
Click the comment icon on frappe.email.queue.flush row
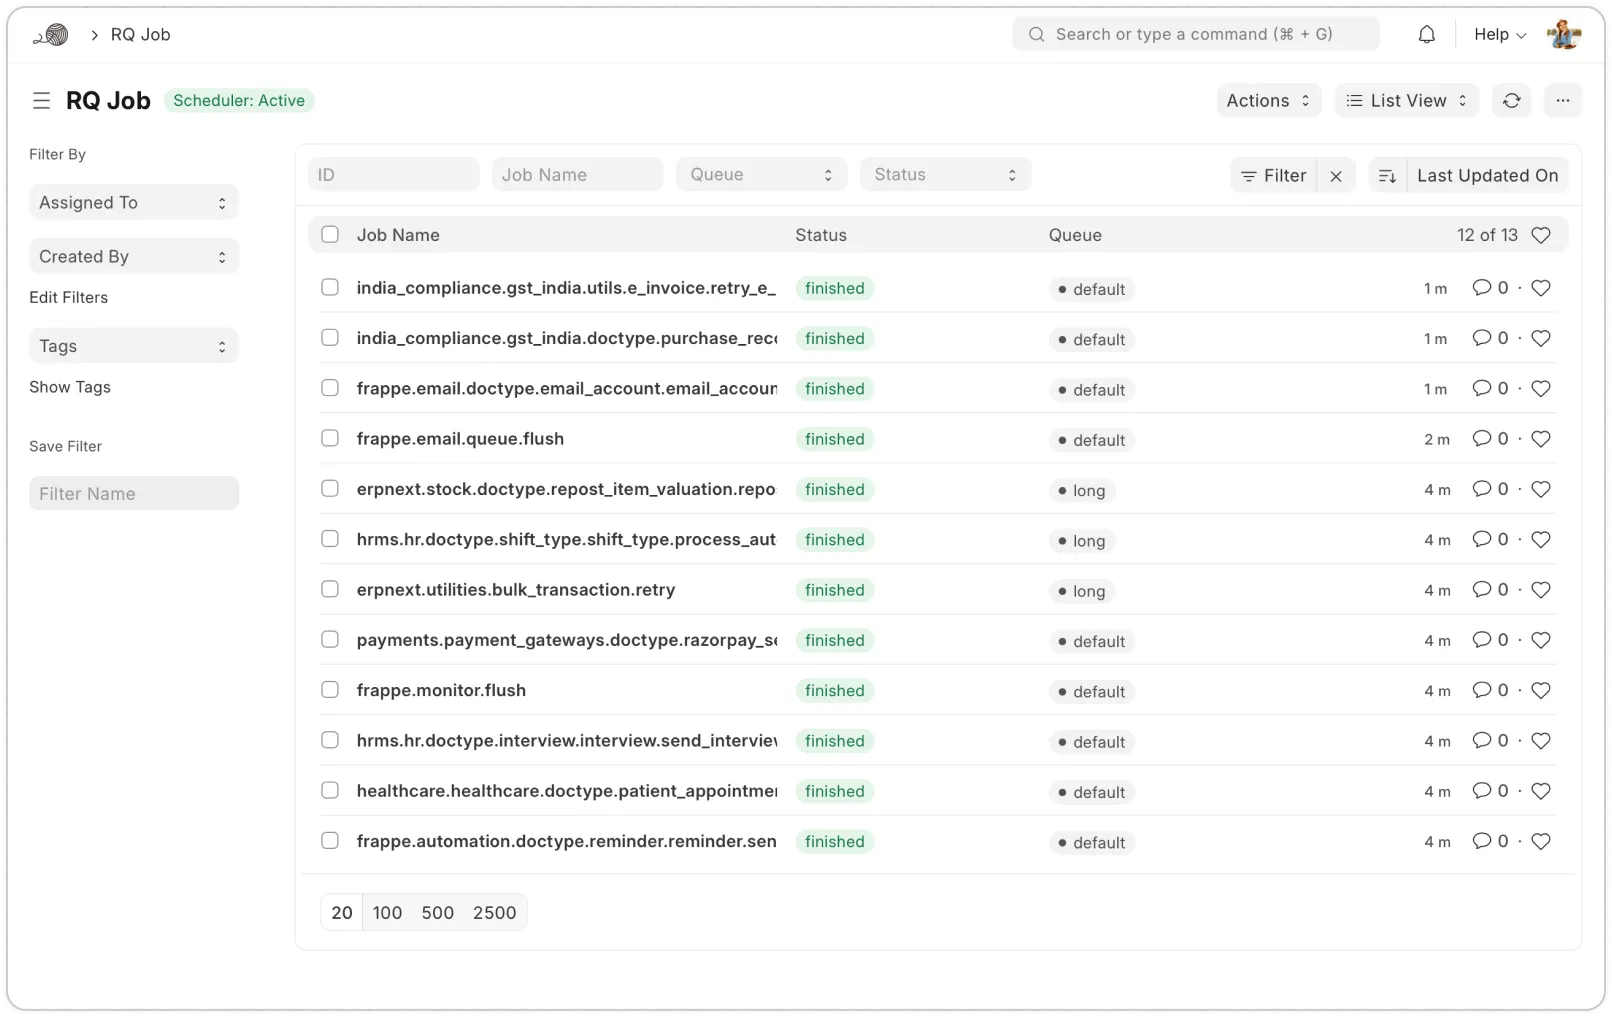click(1482, 438)
